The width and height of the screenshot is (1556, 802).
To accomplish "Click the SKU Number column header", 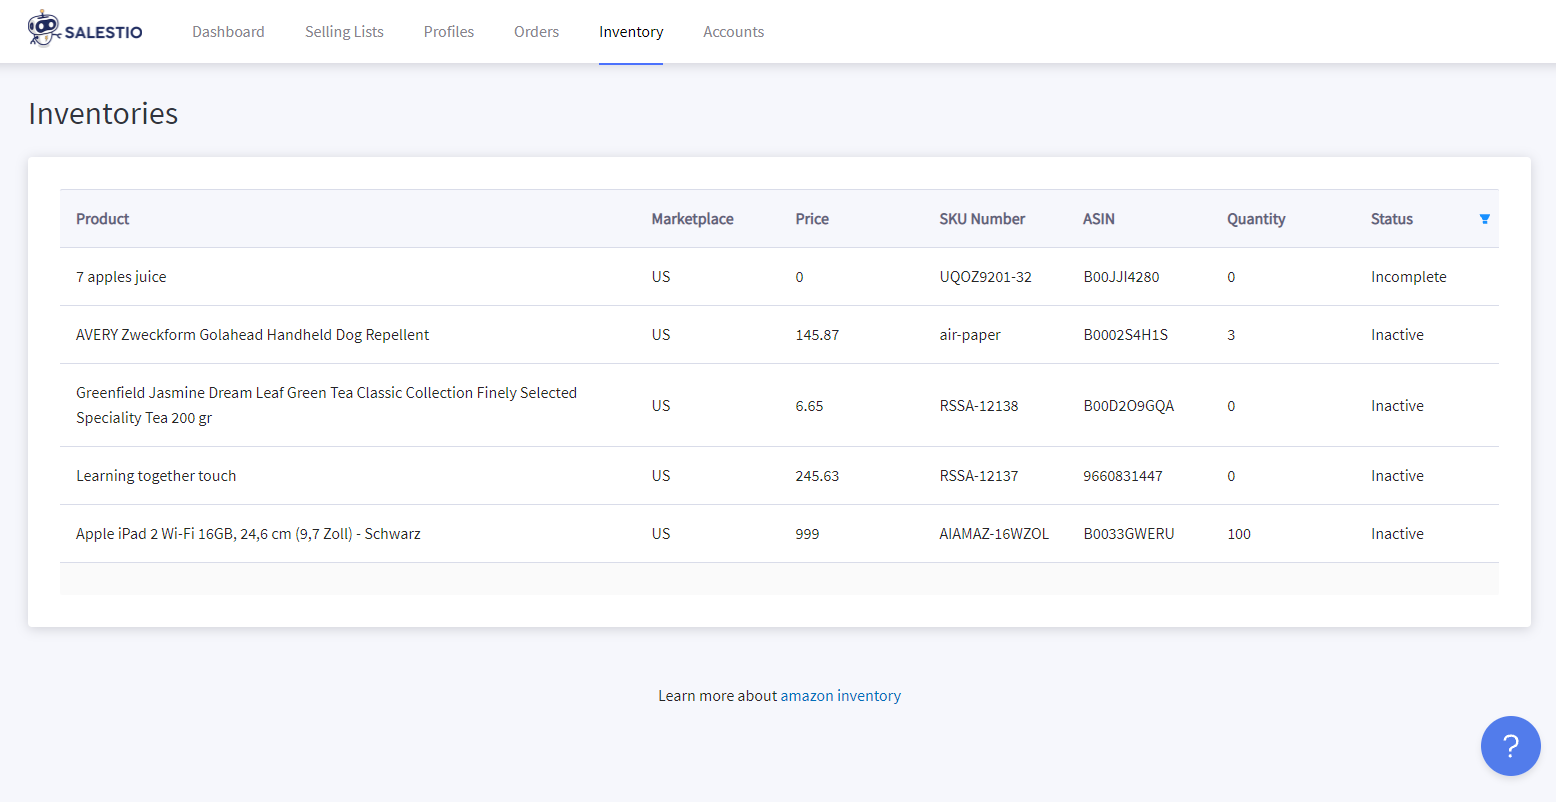I will [x=982, y=219].
